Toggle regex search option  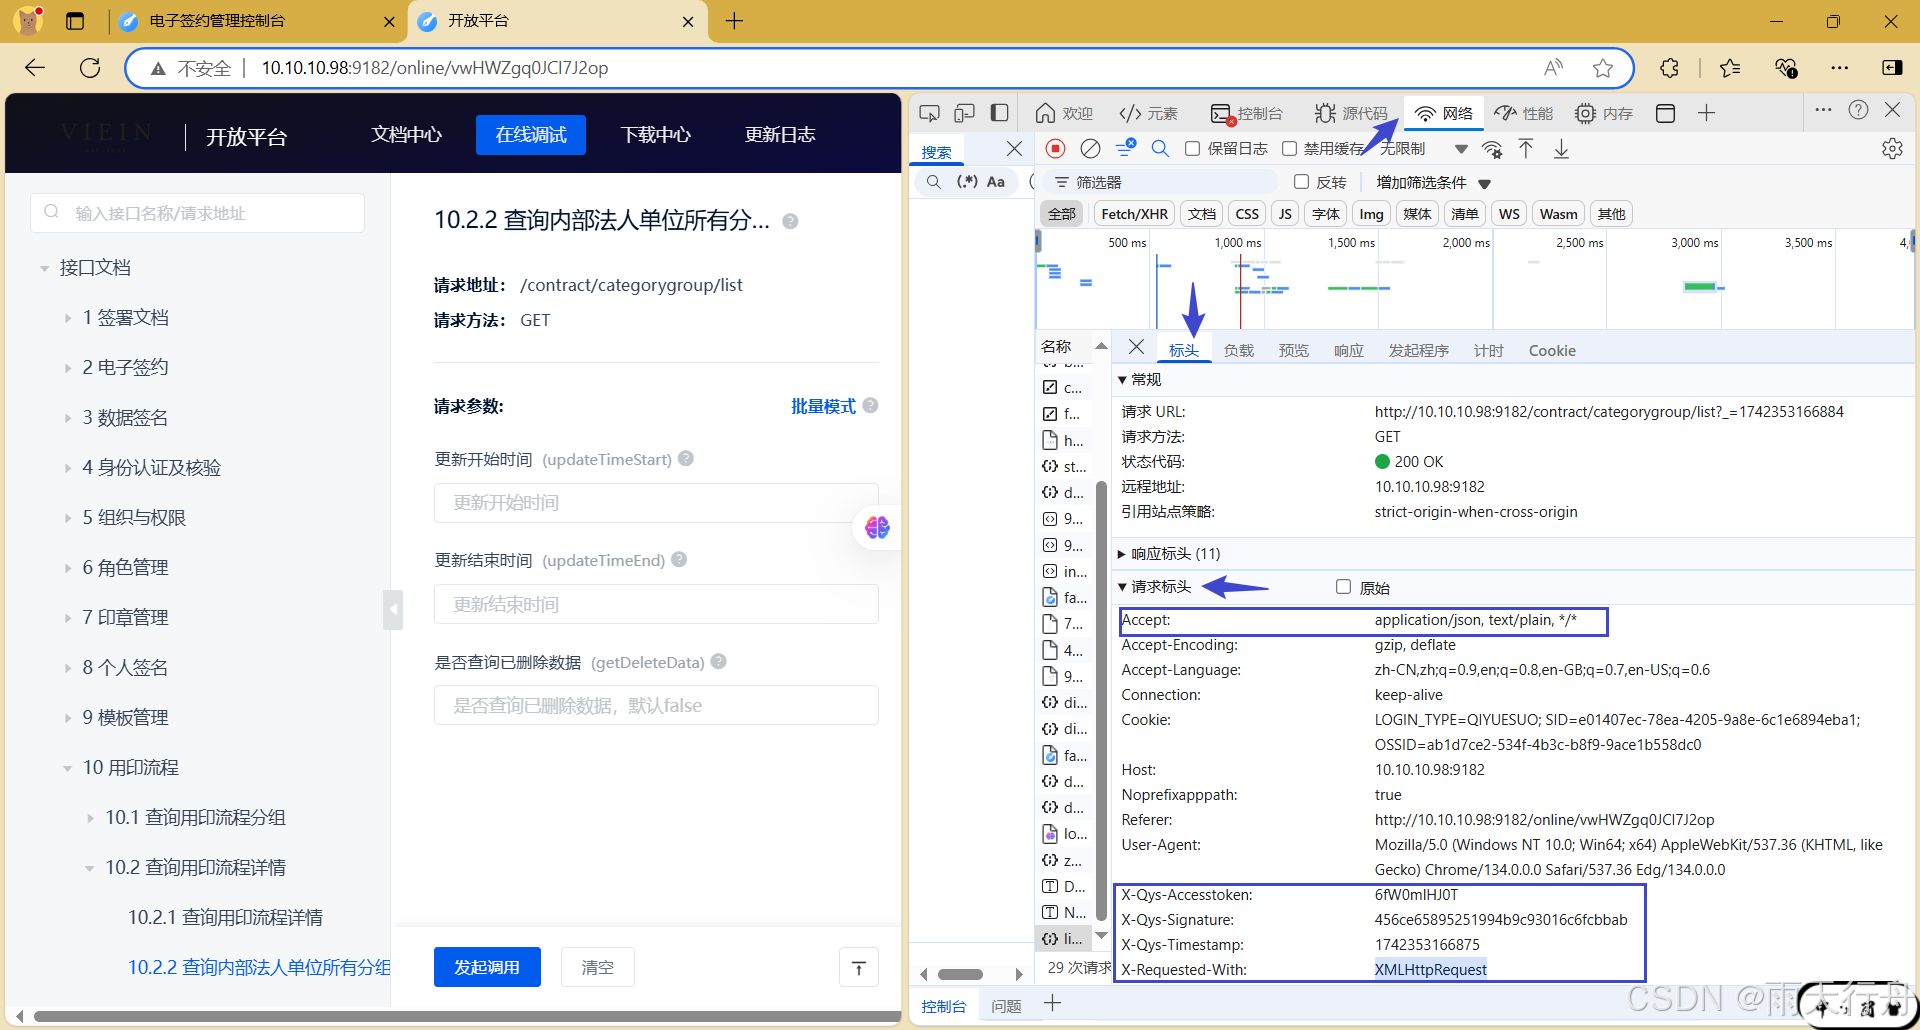967,182
